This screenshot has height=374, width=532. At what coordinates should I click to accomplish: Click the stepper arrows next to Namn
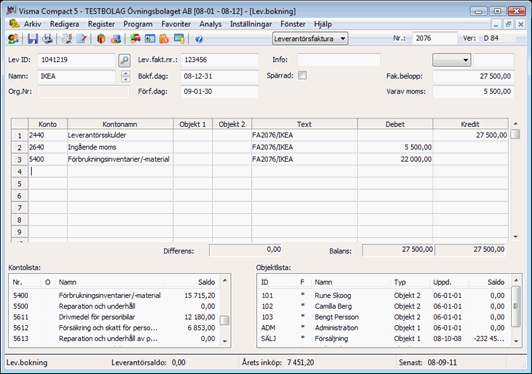tap(126, 76)
